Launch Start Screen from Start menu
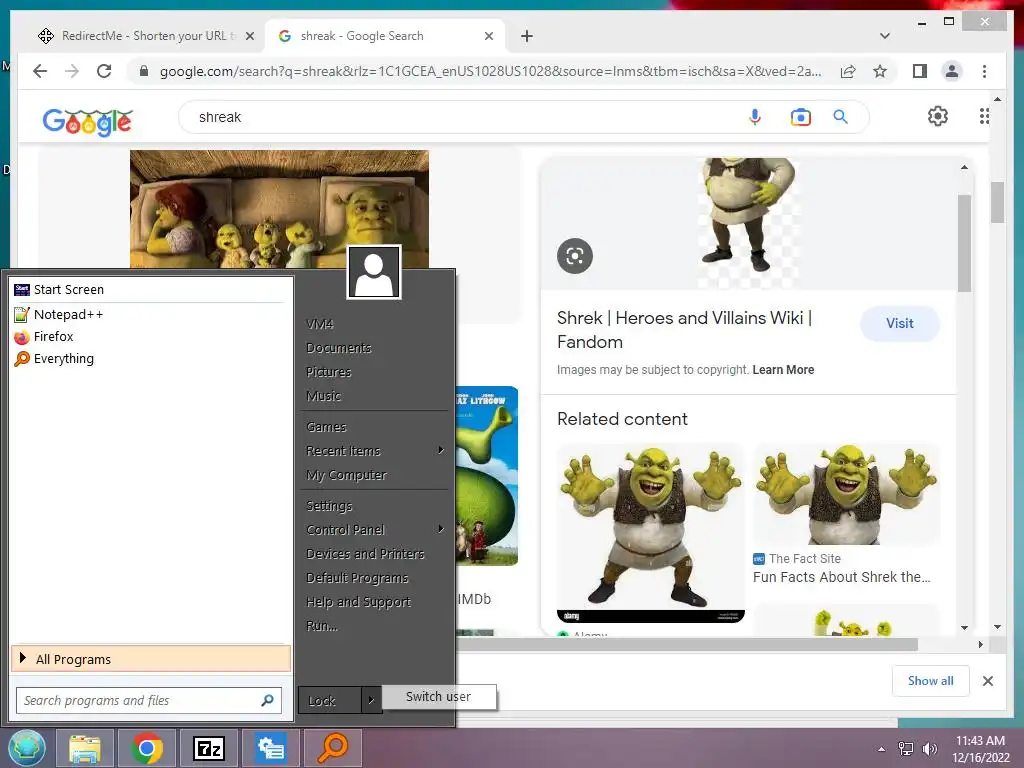 151,289
